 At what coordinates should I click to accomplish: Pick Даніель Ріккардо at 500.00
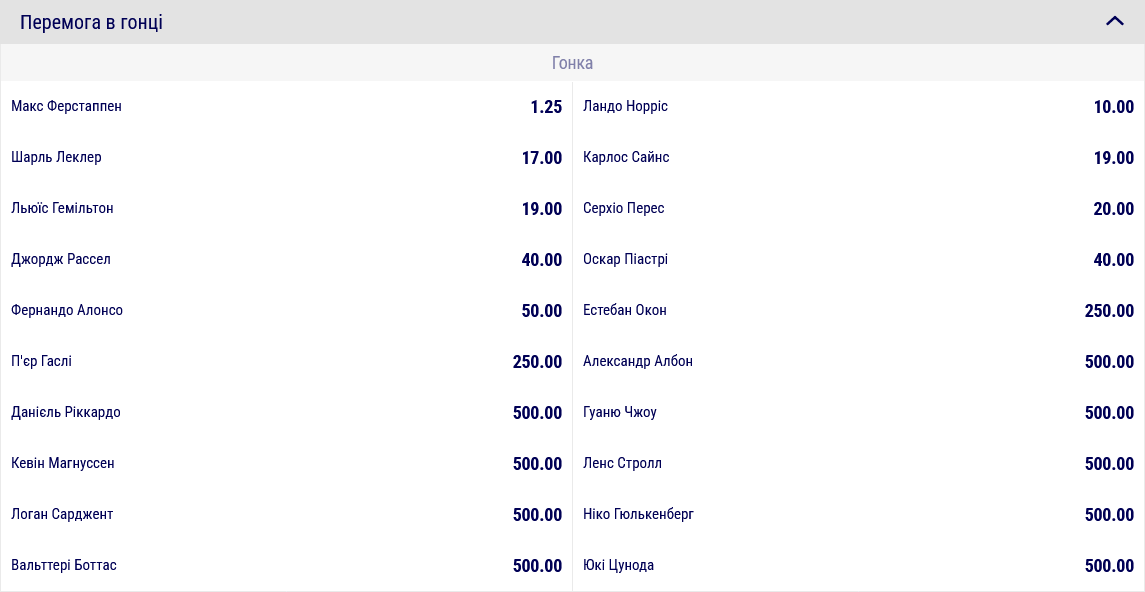click(537, 413)
